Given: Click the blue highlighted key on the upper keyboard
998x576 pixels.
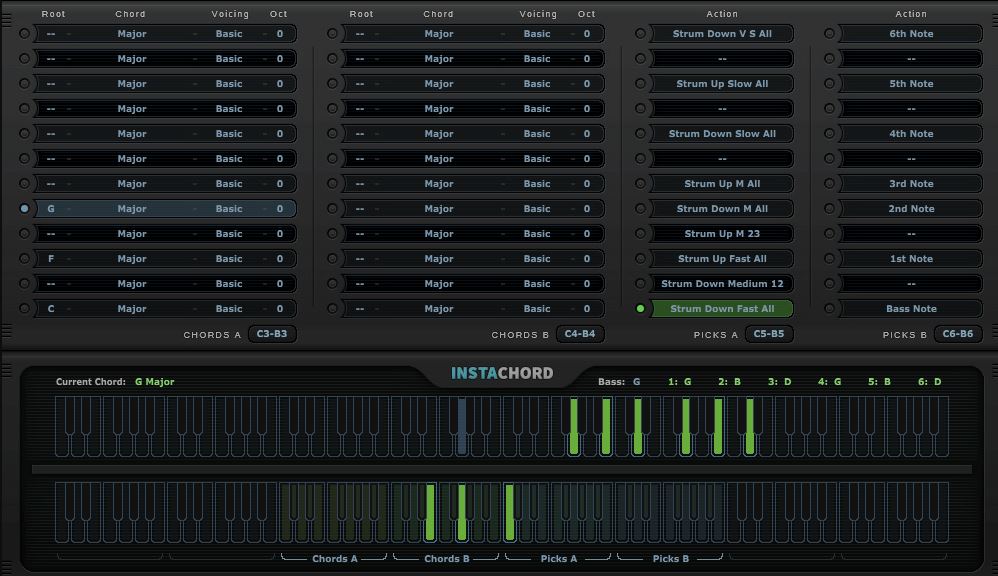Looking at the screenshot, I should pyautogui.click(x=462, y=425).
